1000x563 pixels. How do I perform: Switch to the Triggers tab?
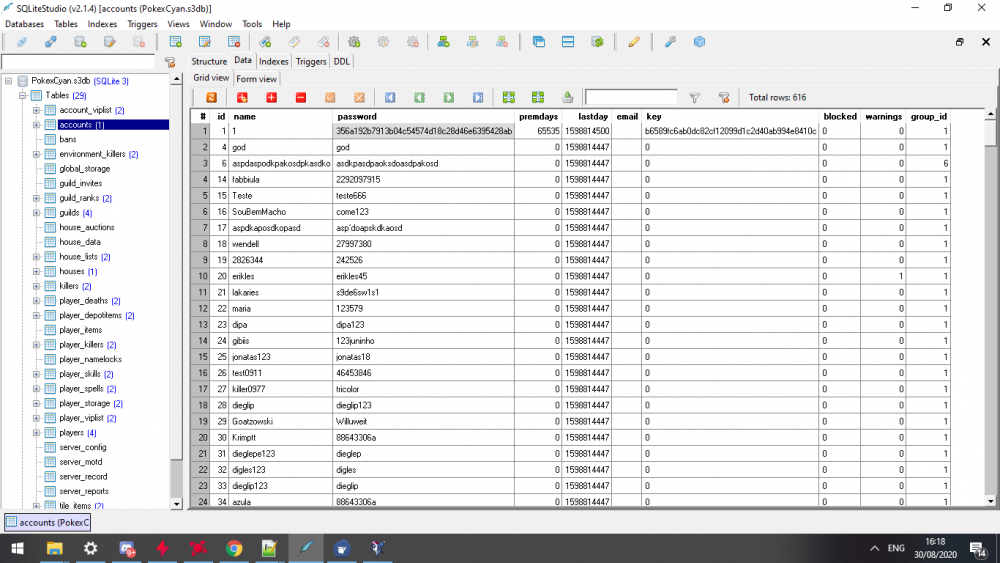tap(311, 61)
